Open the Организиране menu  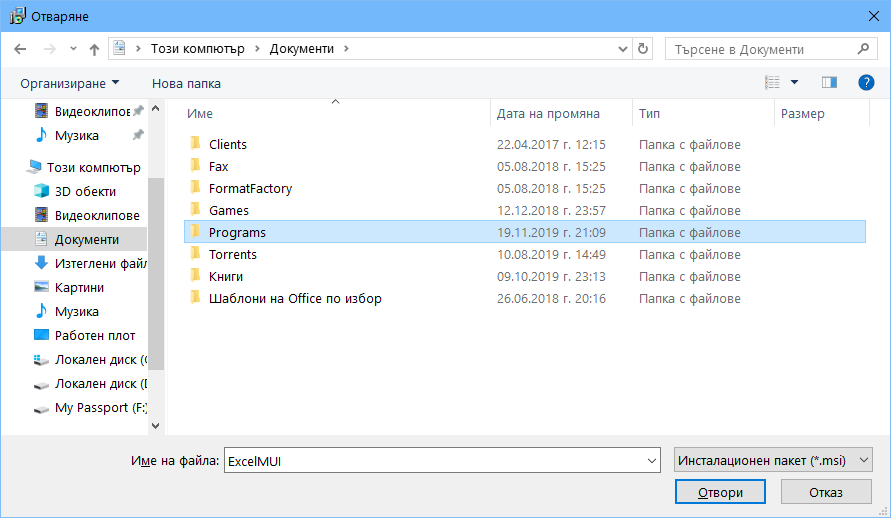coord(70,83)
